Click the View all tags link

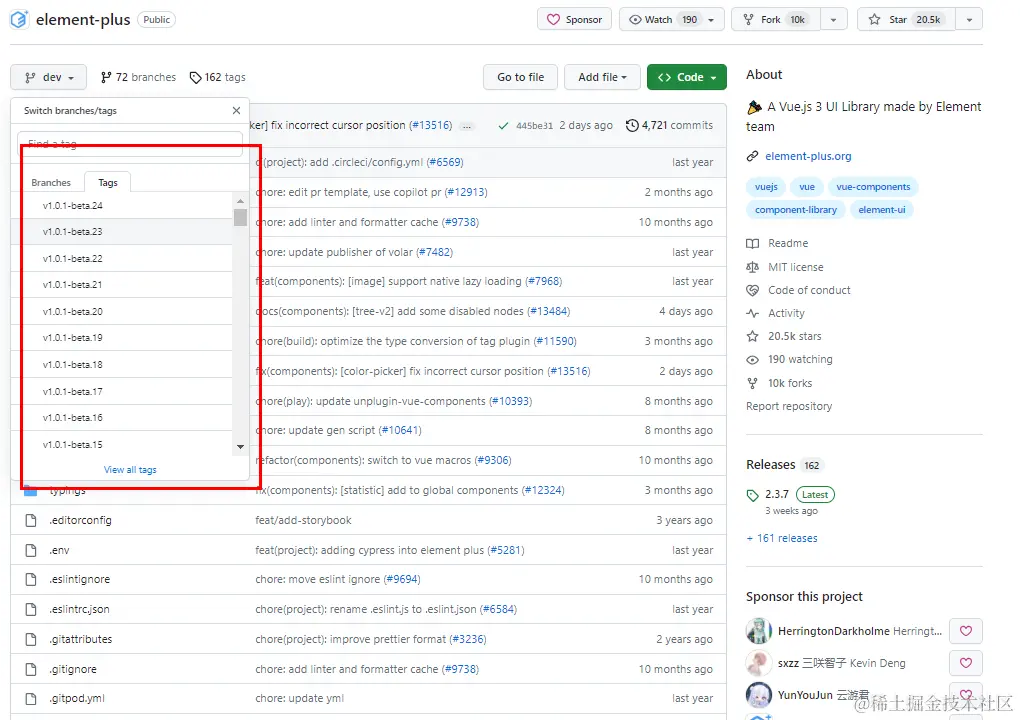coord(130,470)
